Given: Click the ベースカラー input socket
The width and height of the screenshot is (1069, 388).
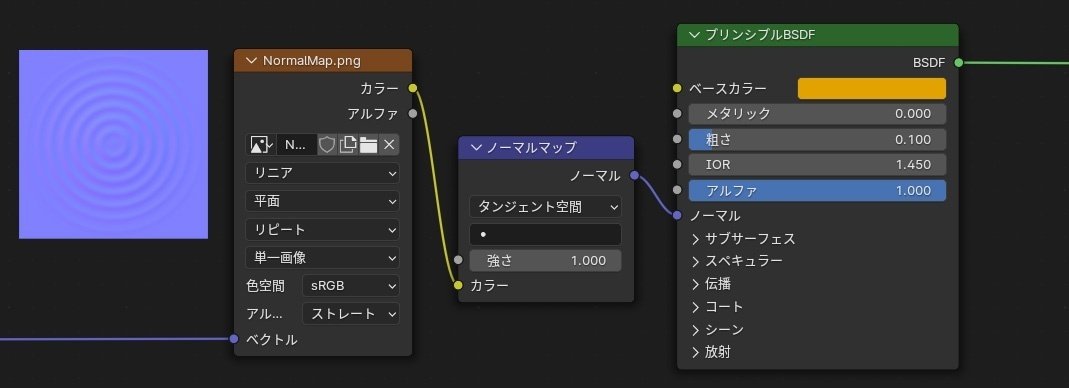Looking at the screenshot, I should pyautogui.click(x=677, y=88).
